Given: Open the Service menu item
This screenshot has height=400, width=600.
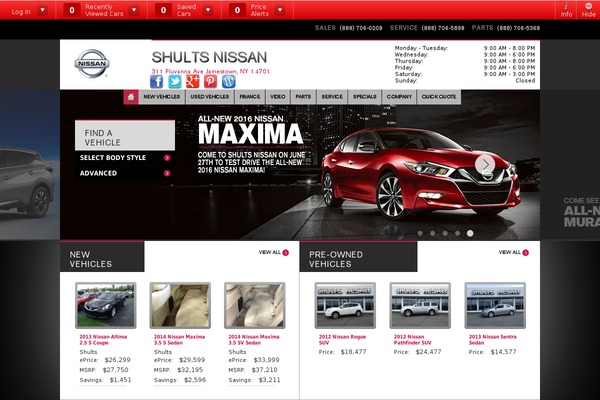Looking at the screenshot, I should click(332, 97).
